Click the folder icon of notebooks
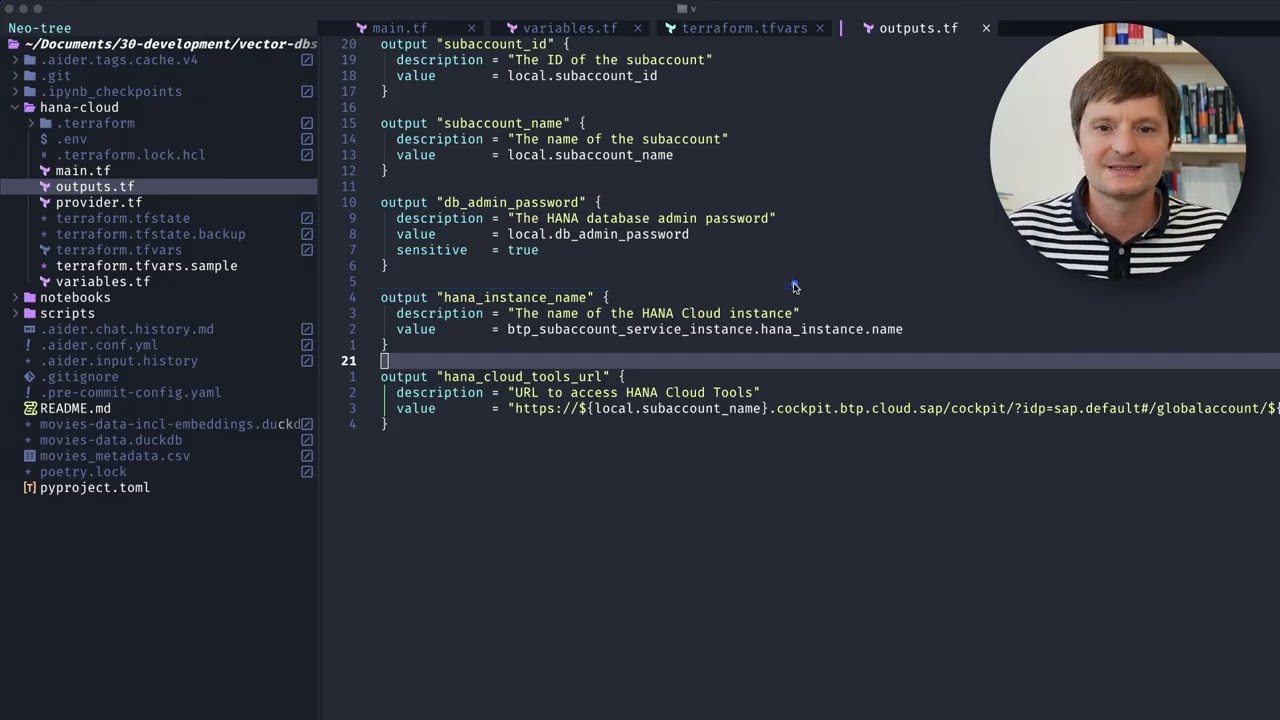This screenshot has width=1280, height=720. coord(30,298)
